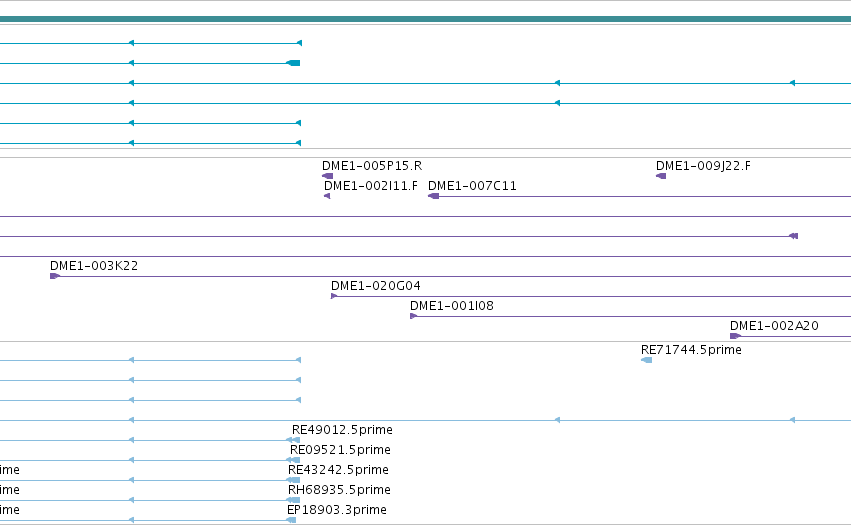The image size is (851, 525).
Task: Pick the DME1-020G04 feature label
Action: click(376, 286)
